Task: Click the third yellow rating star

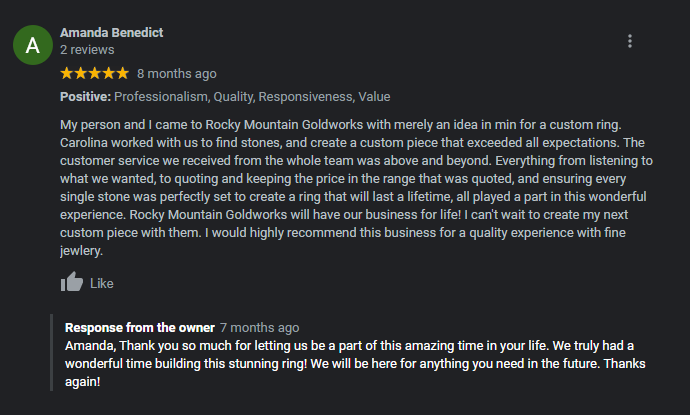Action: pos(95,73)
